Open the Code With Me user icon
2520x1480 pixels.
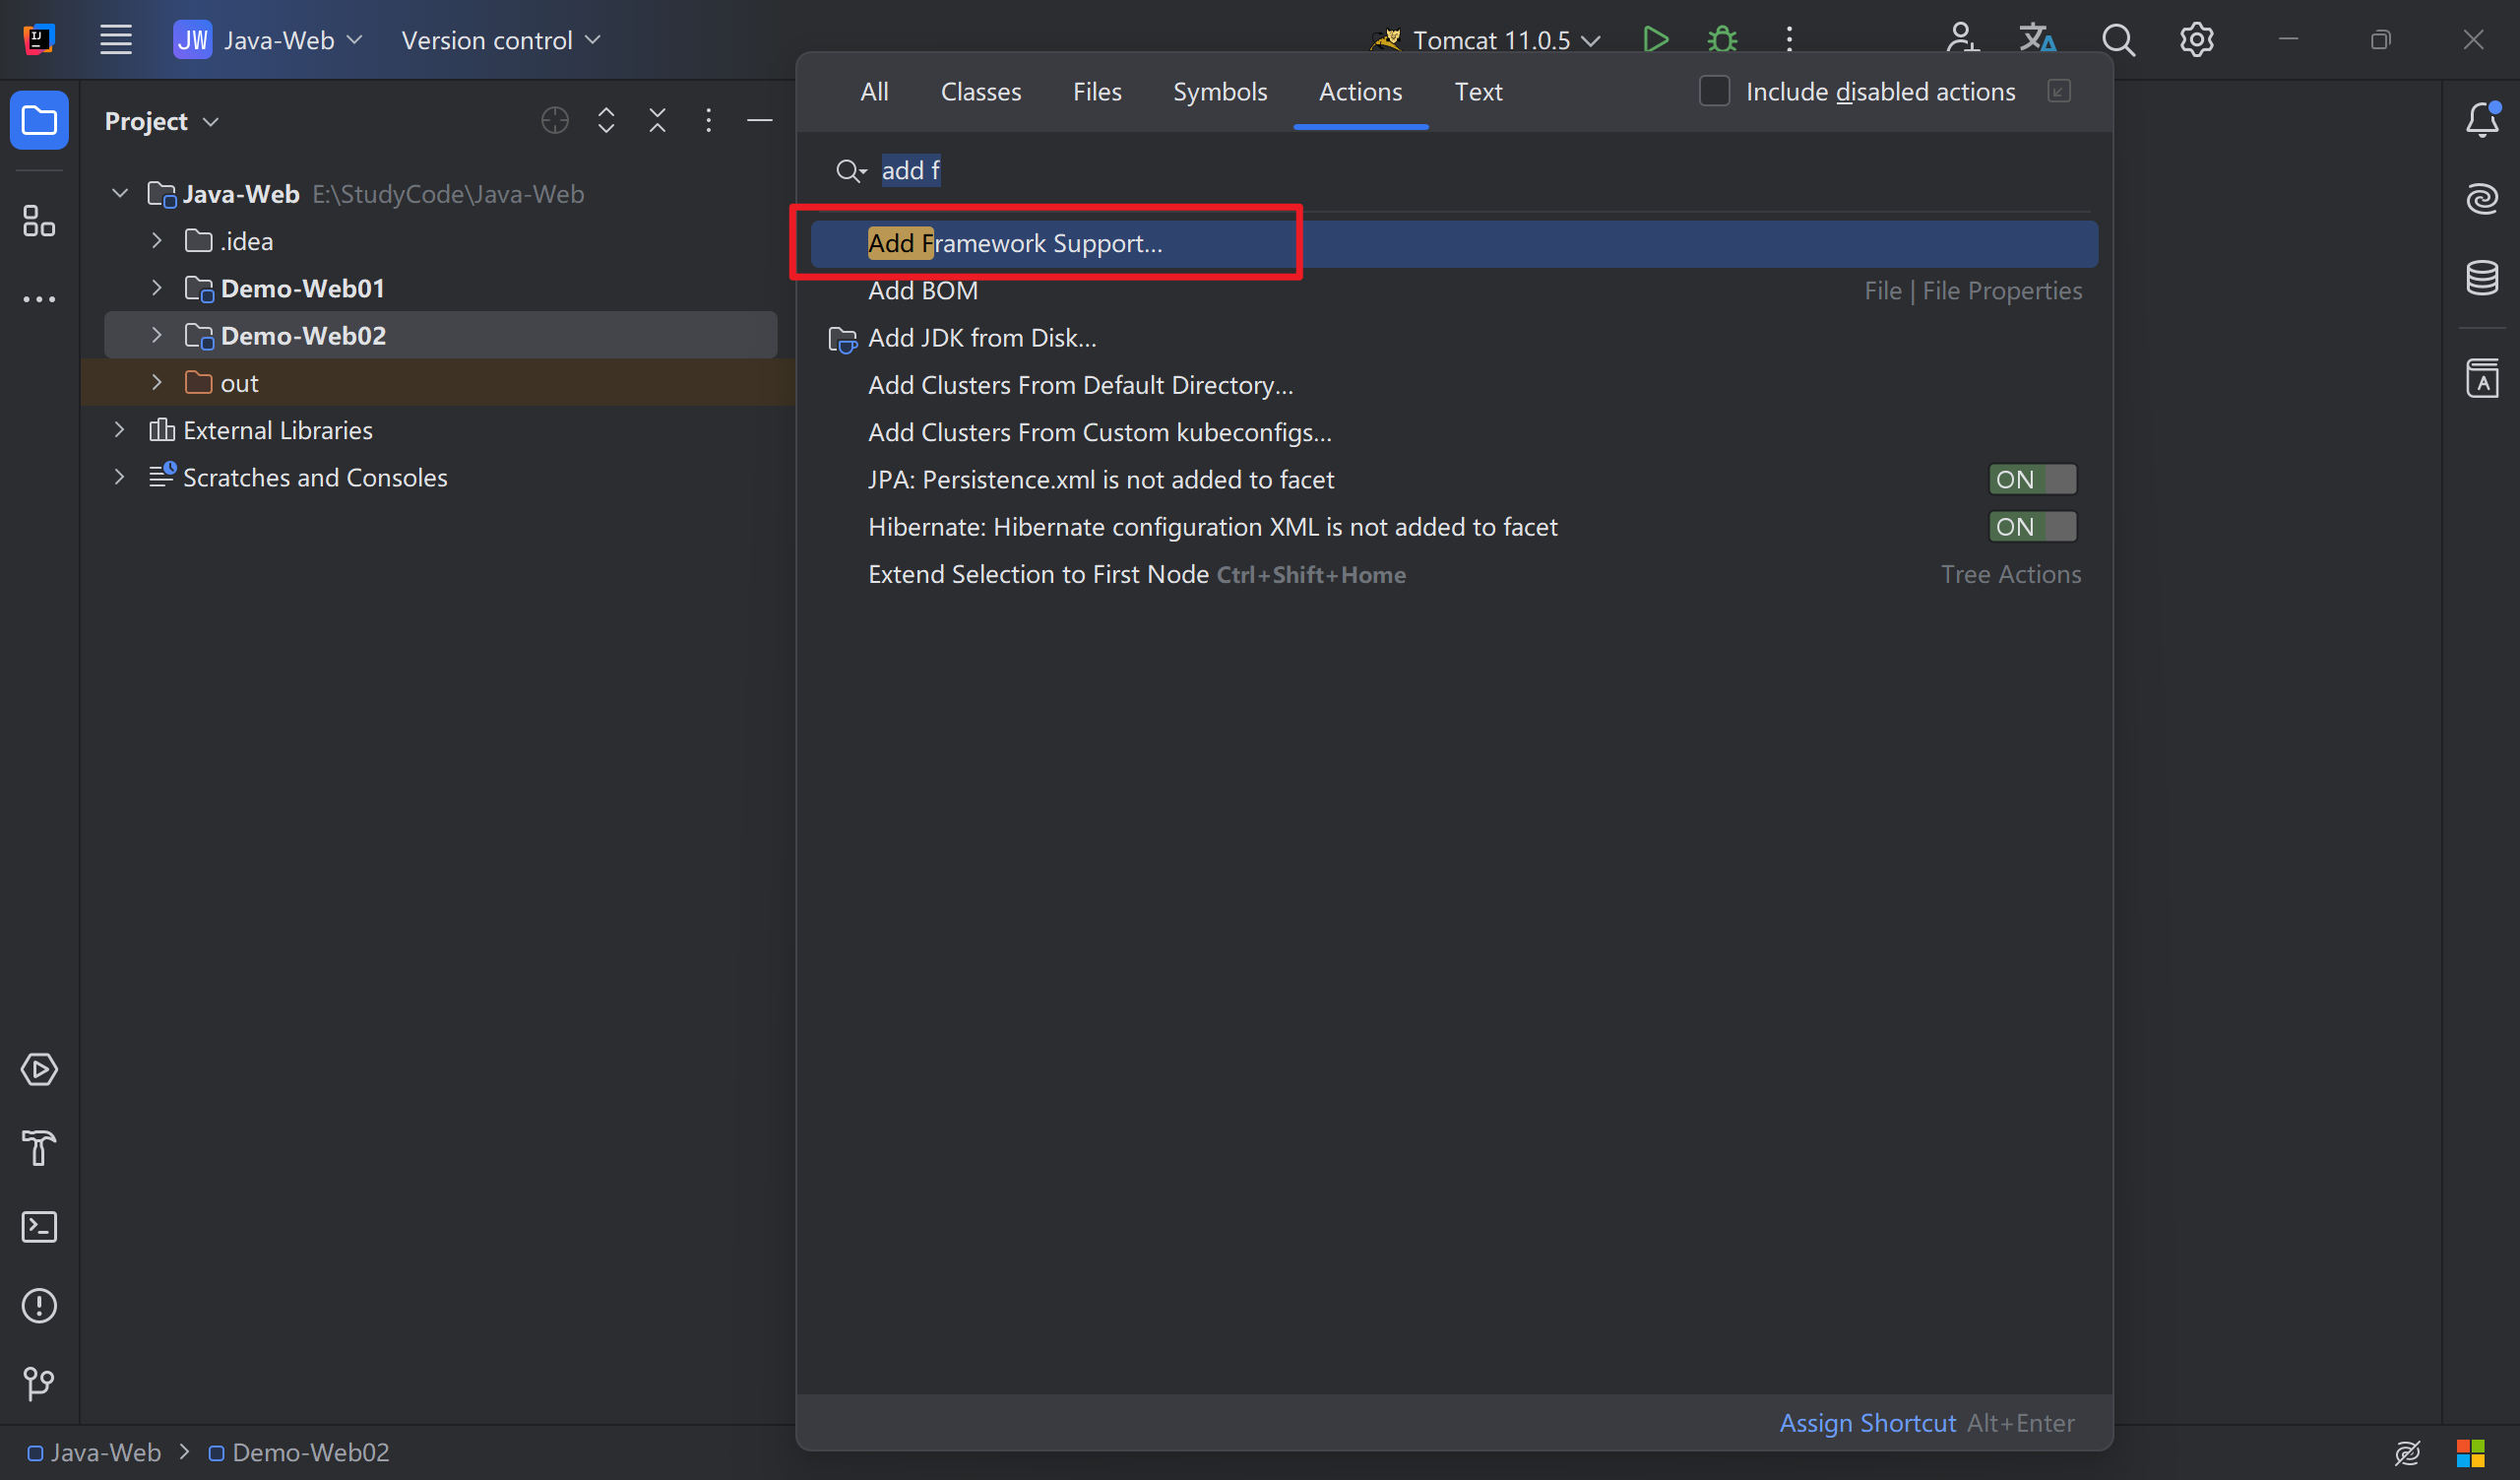[x=1961, y=40]
